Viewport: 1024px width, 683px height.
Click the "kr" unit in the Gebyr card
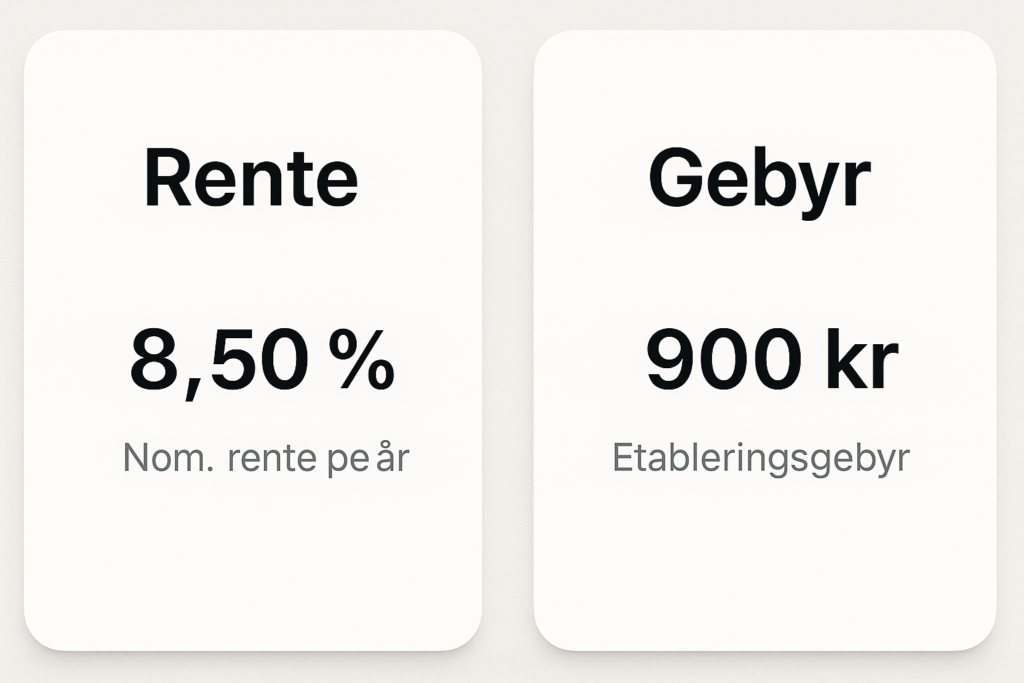[x=863, y=359]
